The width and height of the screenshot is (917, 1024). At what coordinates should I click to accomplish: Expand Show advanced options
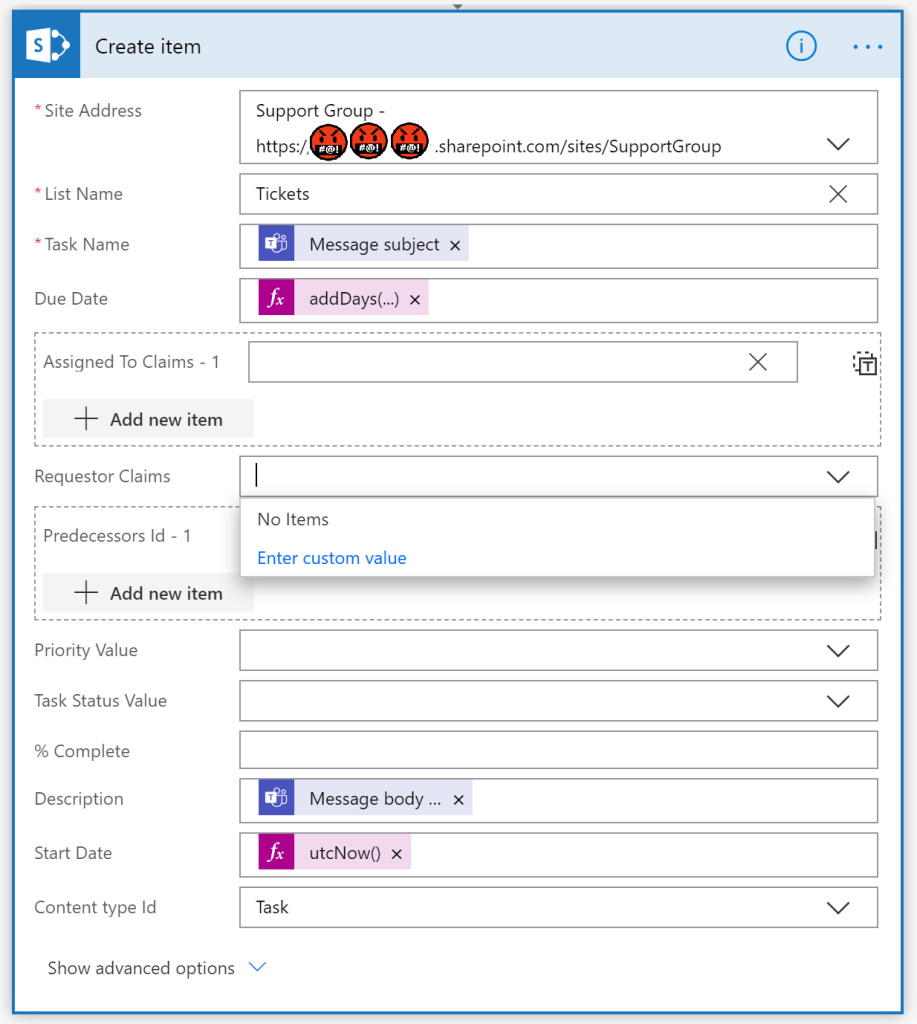[157, 968]
